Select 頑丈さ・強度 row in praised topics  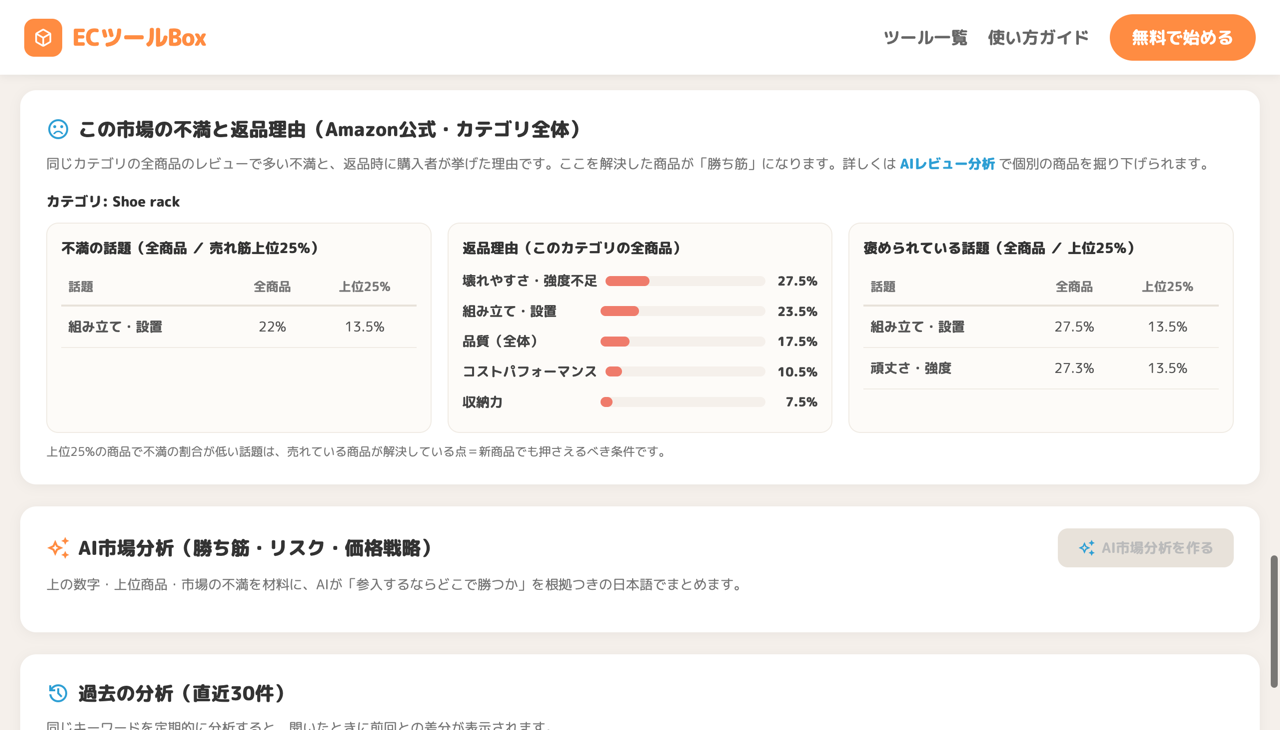(x=1041, y=368)
